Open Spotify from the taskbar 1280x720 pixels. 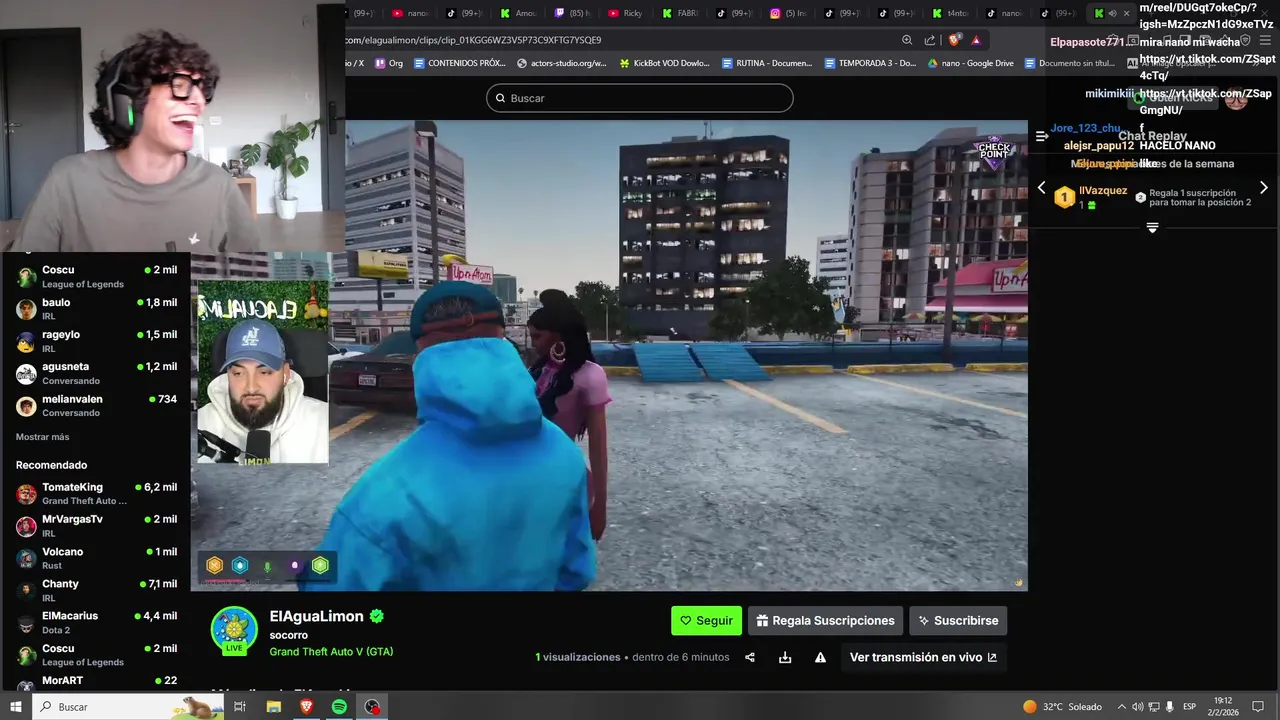click(339, 706)
